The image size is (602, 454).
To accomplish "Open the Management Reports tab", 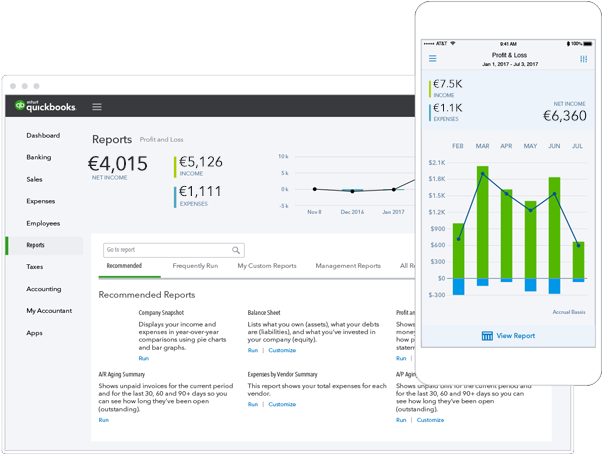I will coord(348,266).
